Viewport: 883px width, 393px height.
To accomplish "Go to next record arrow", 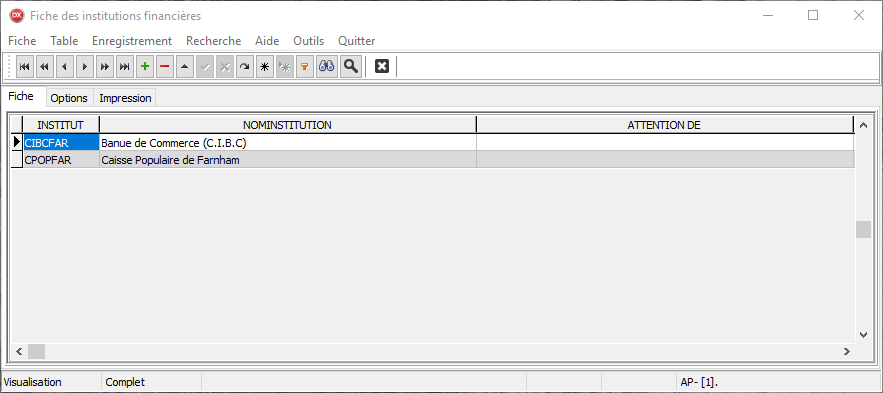I will (84, 67).
